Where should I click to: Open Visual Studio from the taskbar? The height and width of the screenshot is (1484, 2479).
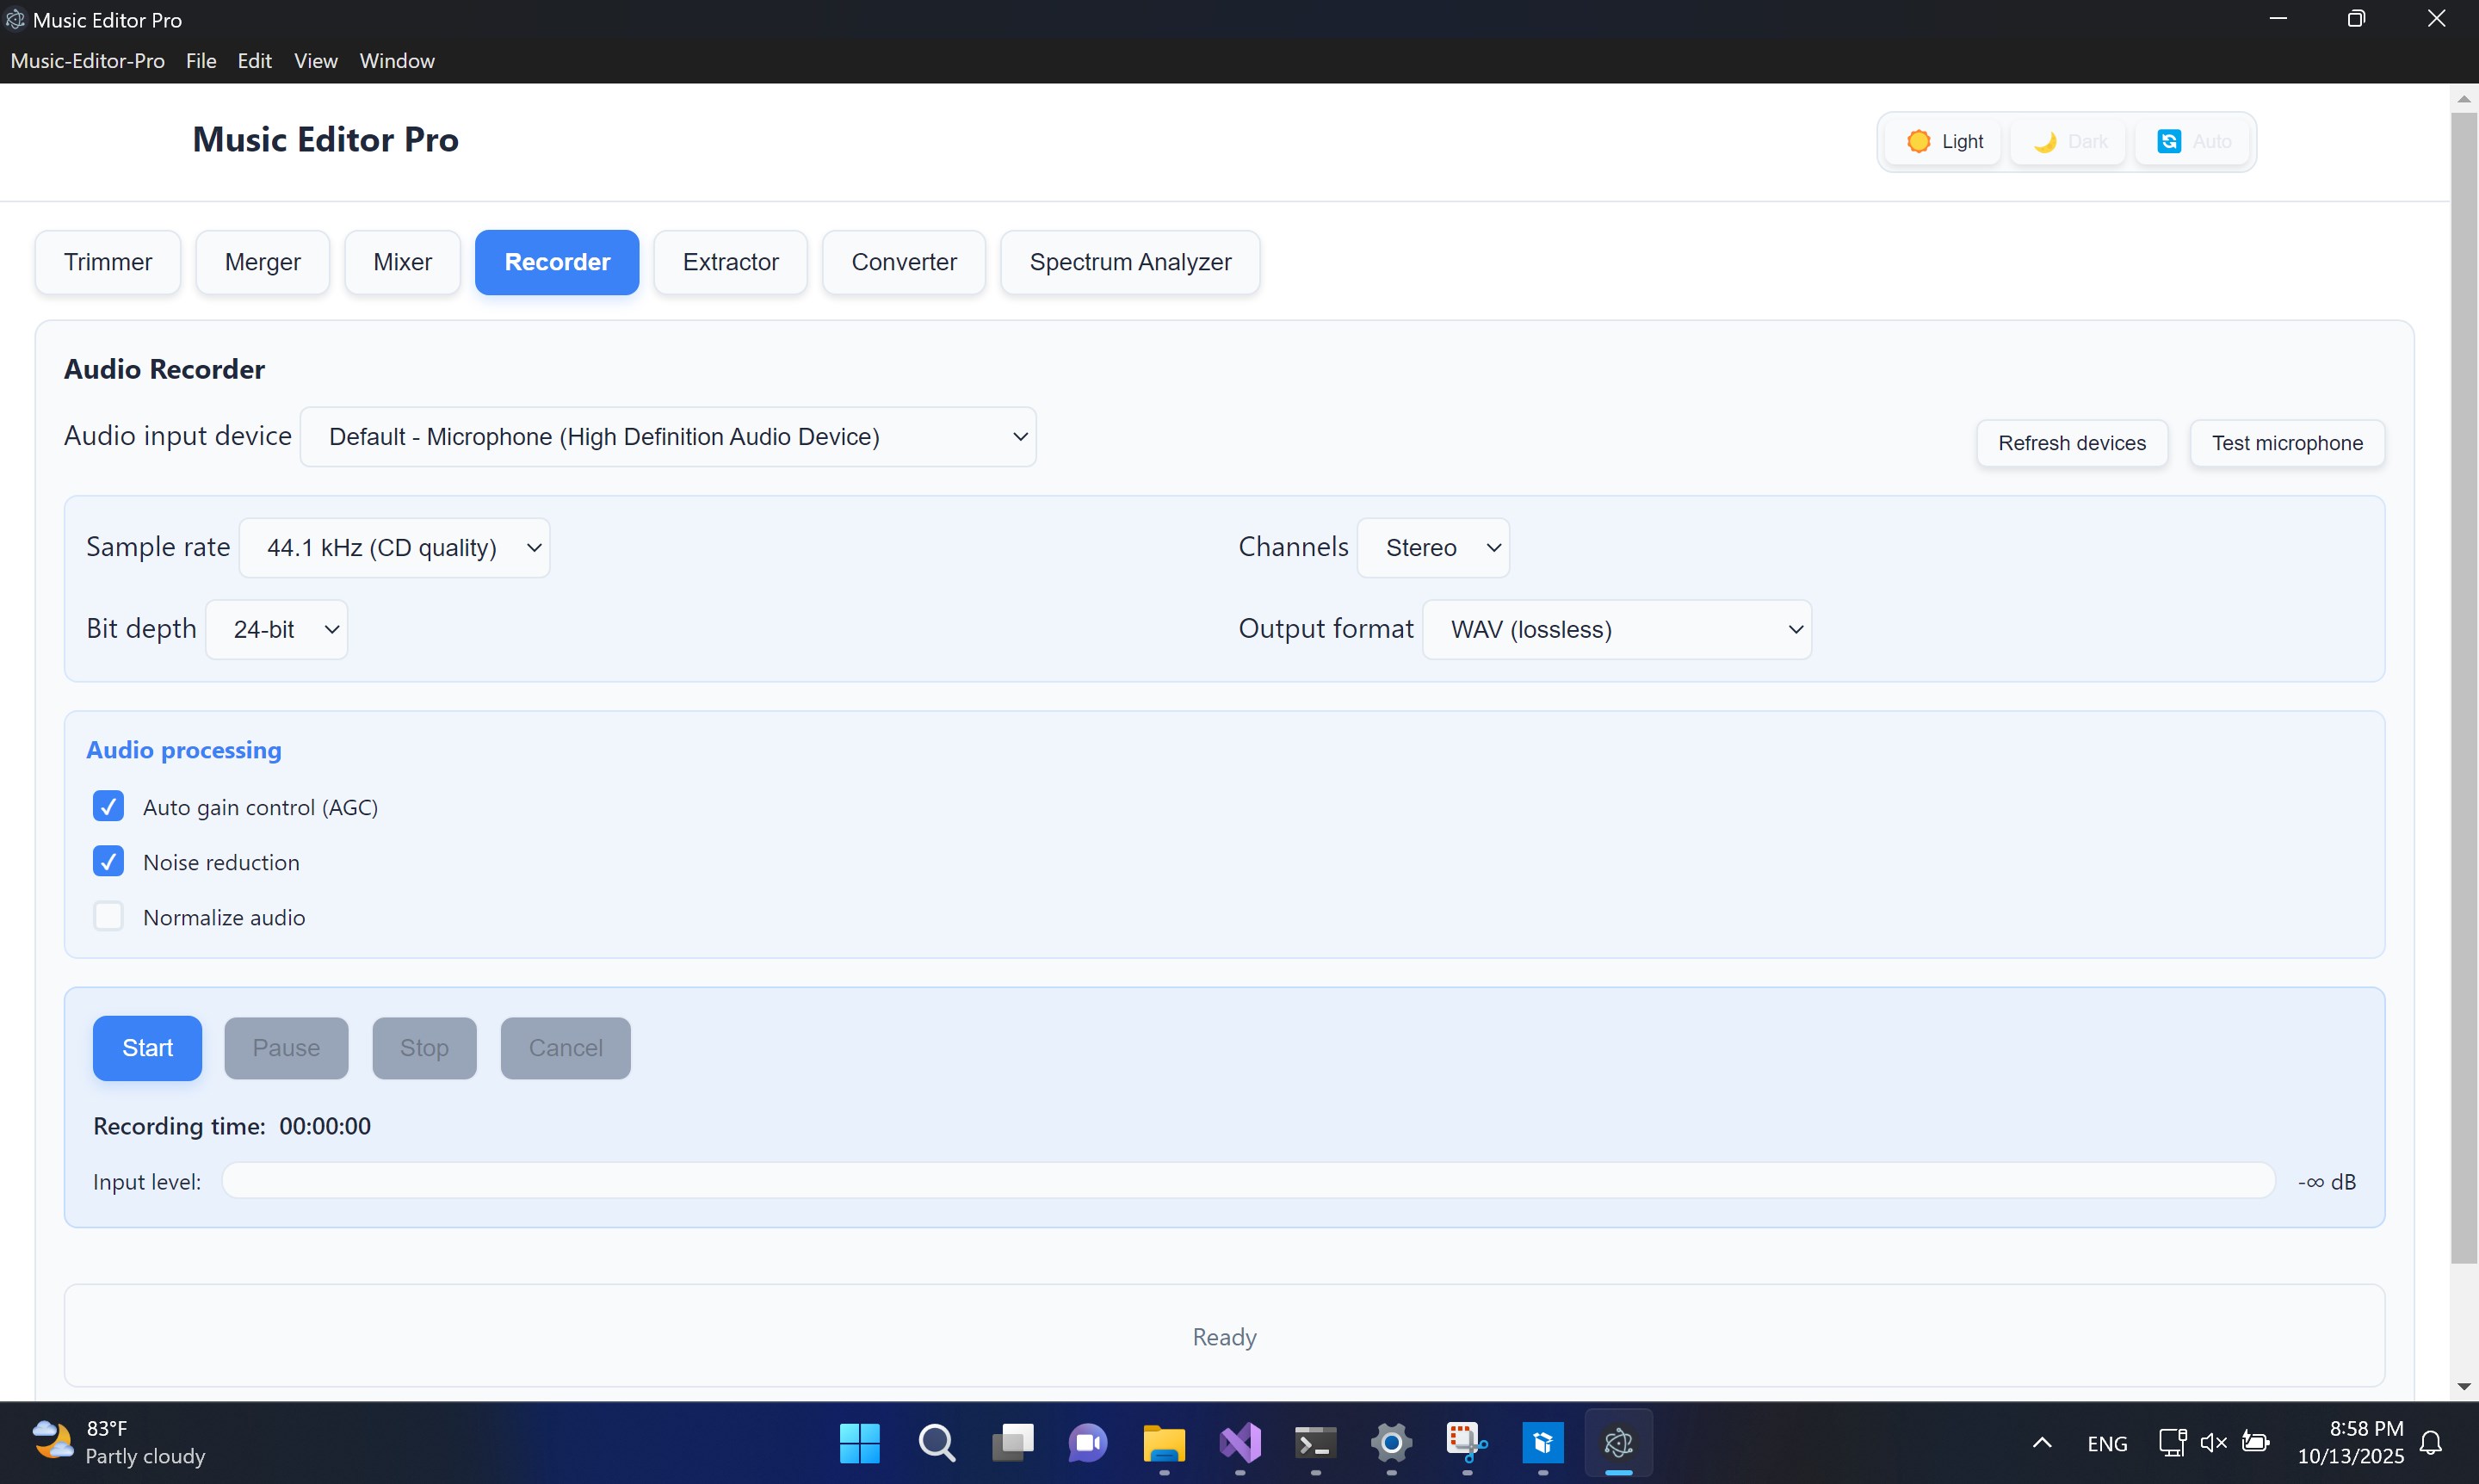click(1240, 1443)
